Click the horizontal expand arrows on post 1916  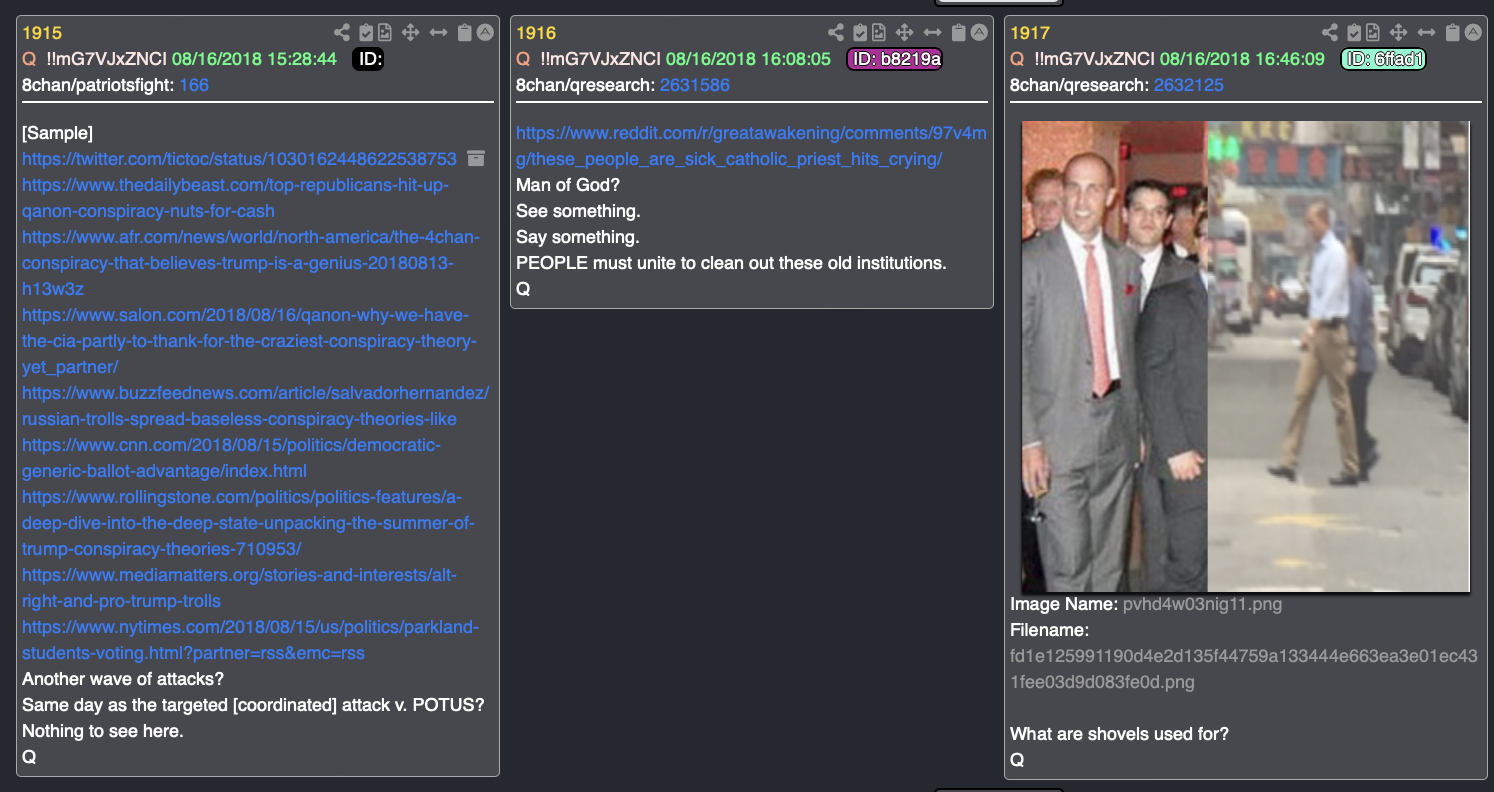point(932,33)
